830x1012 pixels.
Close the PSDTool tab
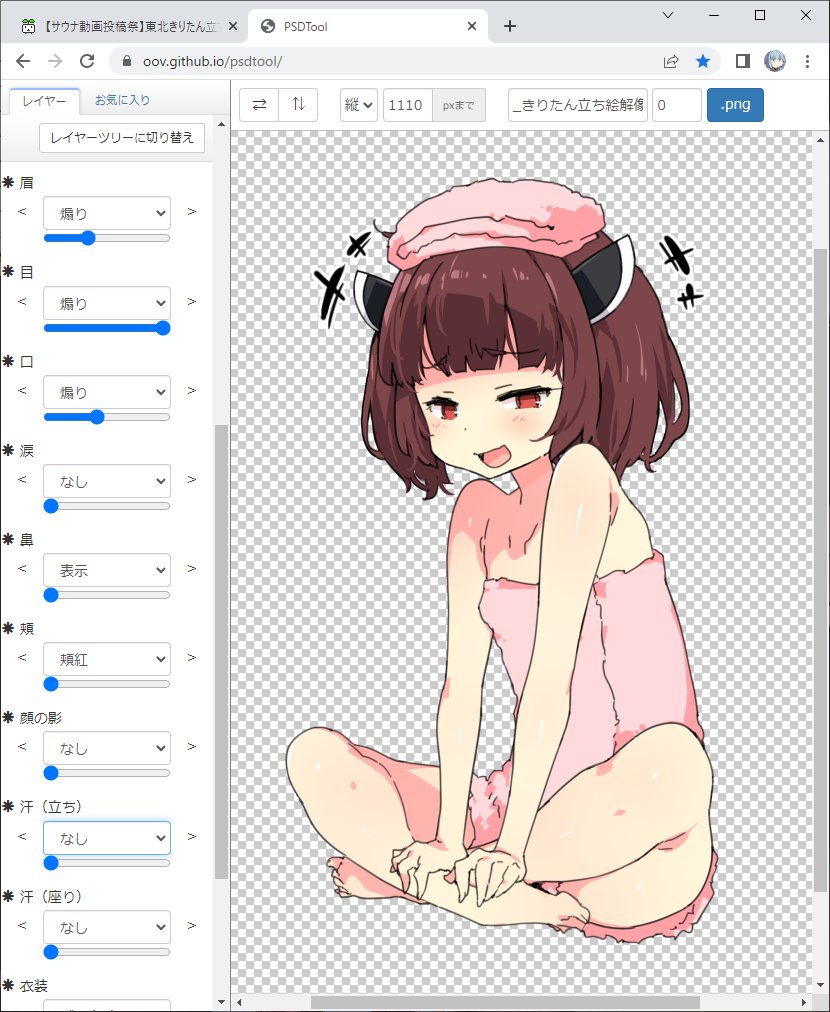pyautogui.click(x=472, y=26)
